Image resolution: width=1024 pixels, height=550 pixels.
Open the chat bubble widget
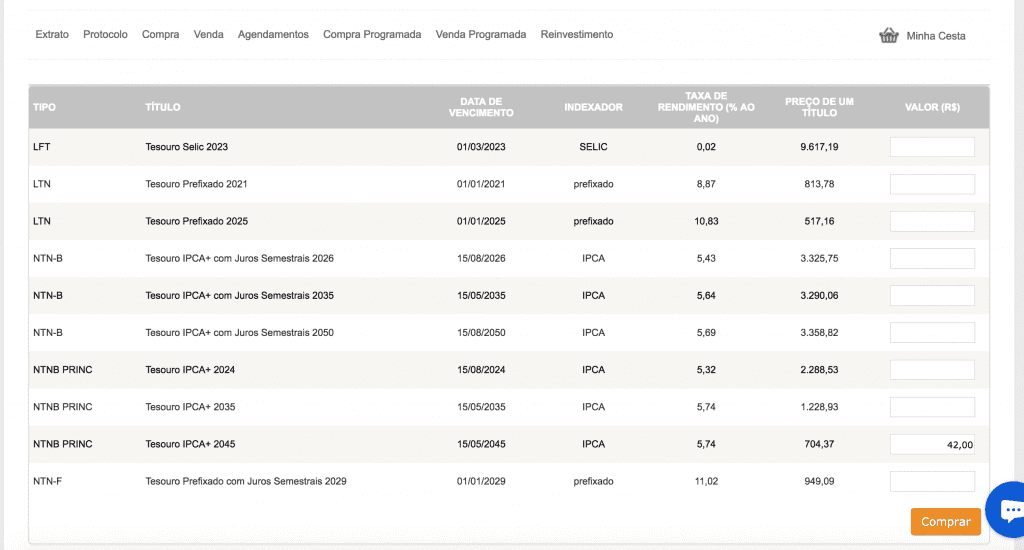pyautogui.click(x=1008, y=510)
